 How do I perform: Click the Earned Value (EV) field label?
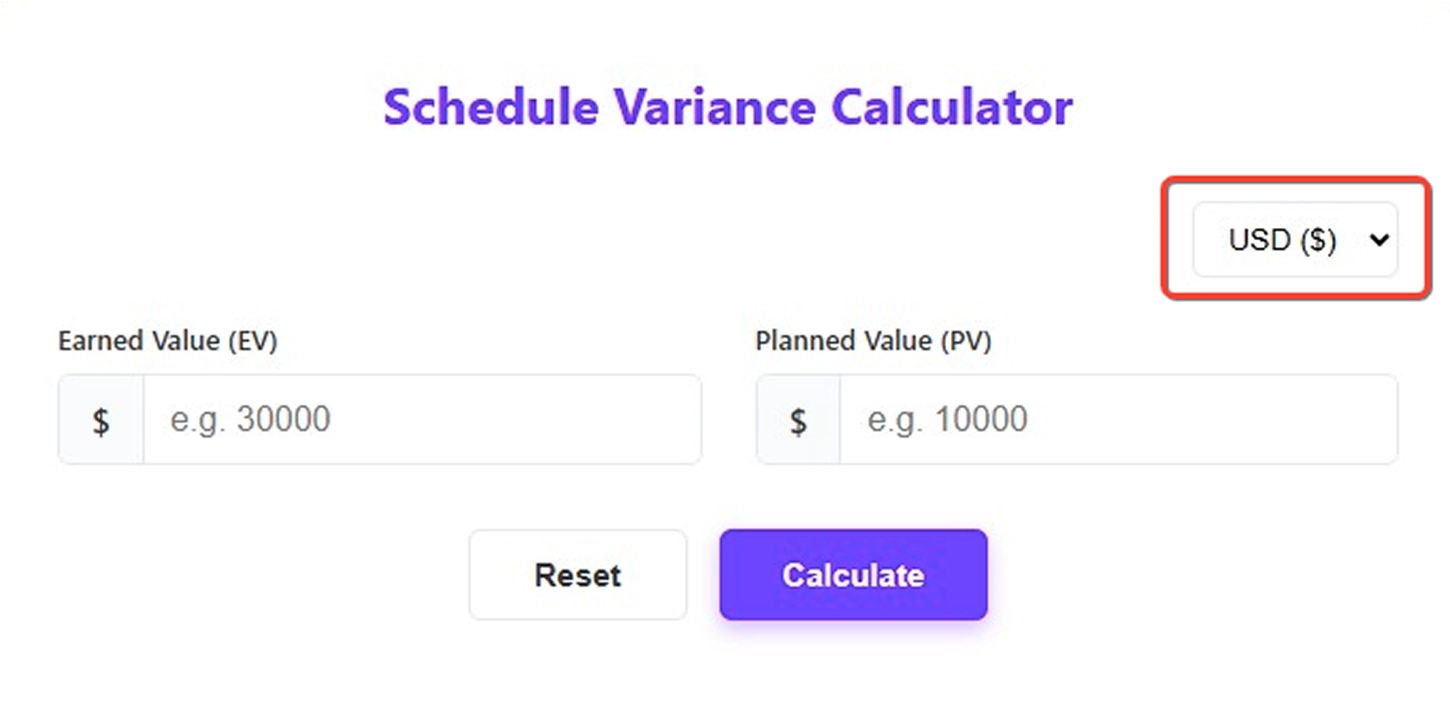point(168,340)
